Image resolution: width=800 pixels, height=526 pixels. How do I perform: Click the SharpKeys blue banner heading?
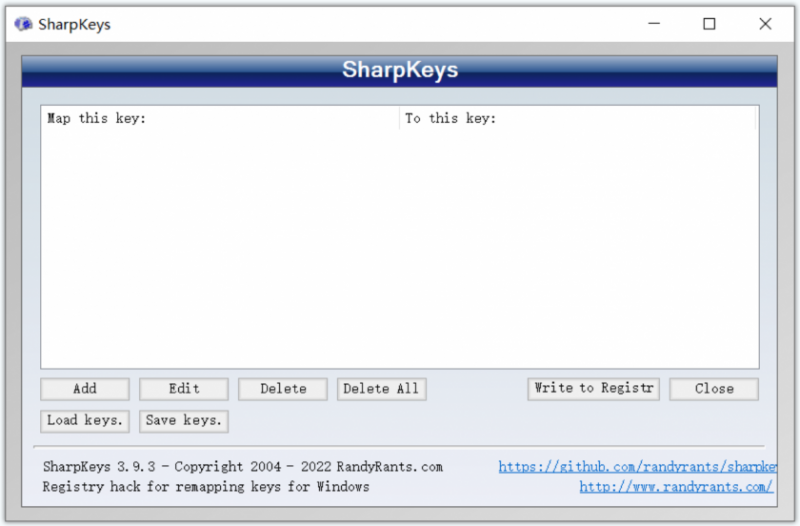pyautogui.click(x=400, y=70)
